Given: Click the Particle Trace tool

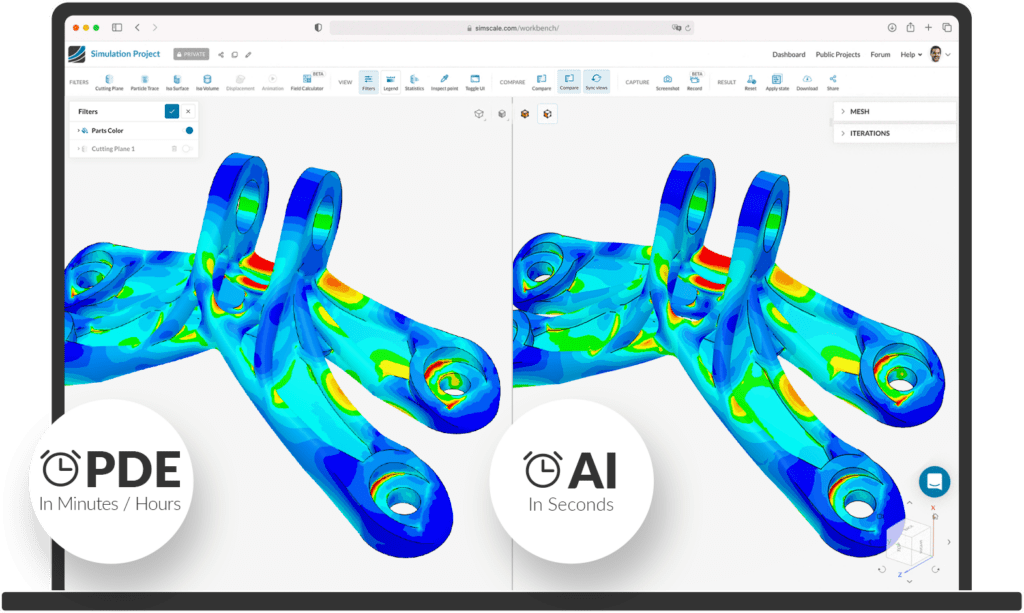Looking at the screenshot, I should click(x=145, y=80).
